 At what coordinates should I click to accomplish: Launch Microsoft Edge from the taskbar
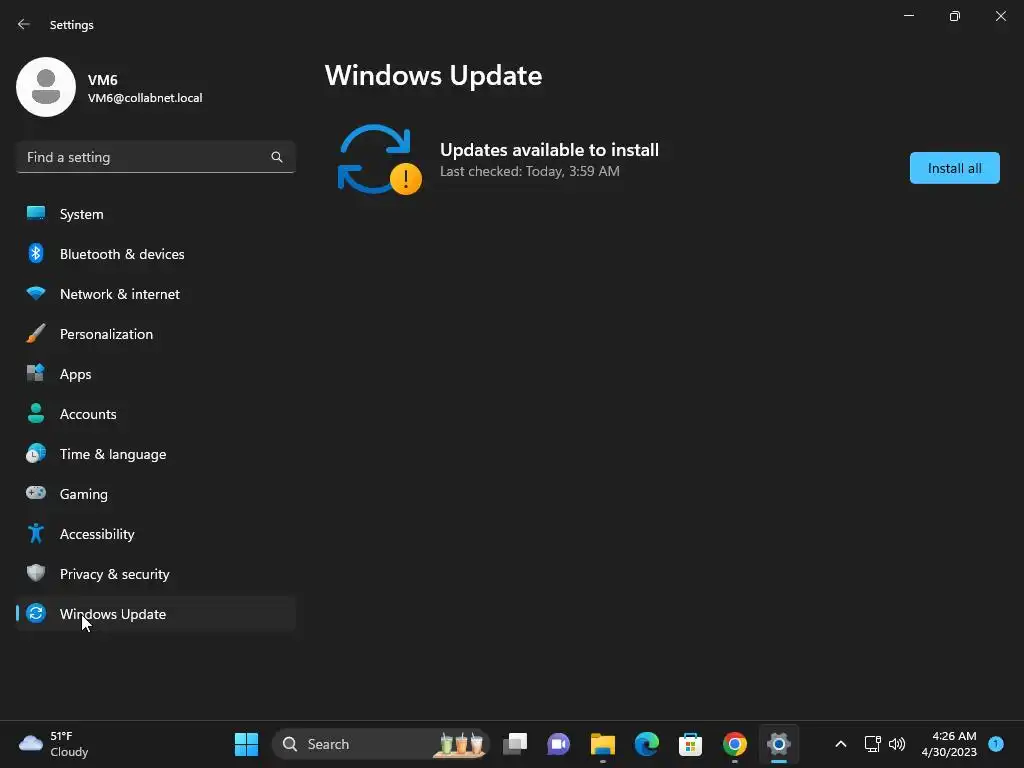(647, 744)
